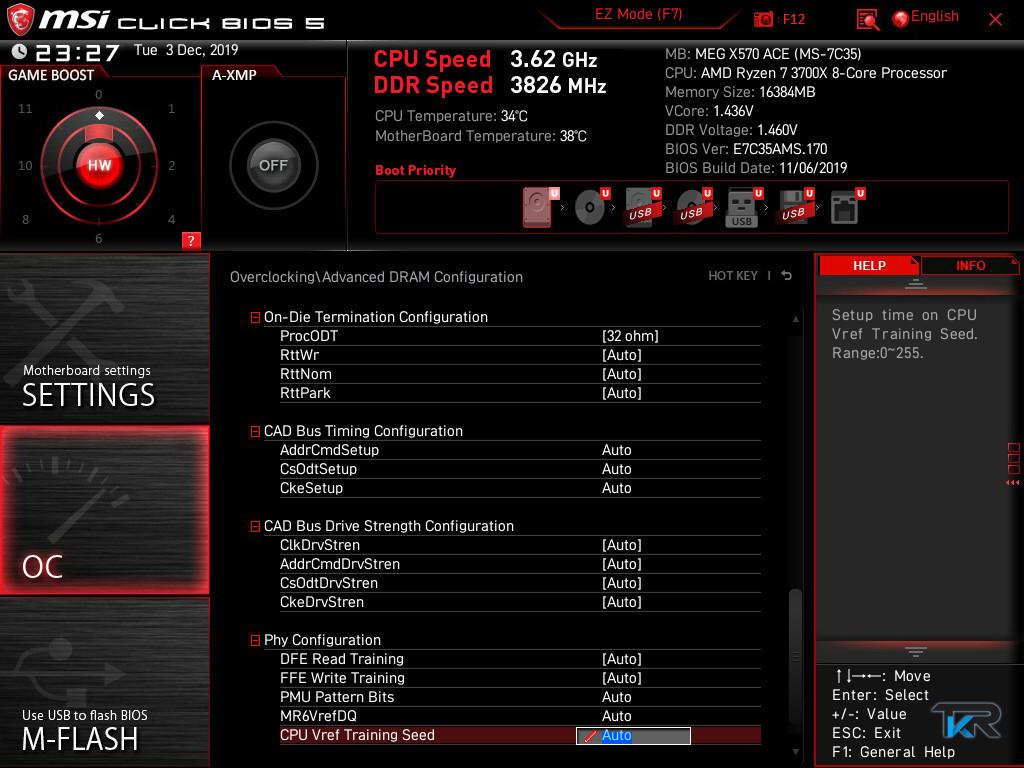Image resolution: width=1024 pixels, height=768 pixels.
Task: Click the settings list scroll up arrow
Action: pos(795,319)
